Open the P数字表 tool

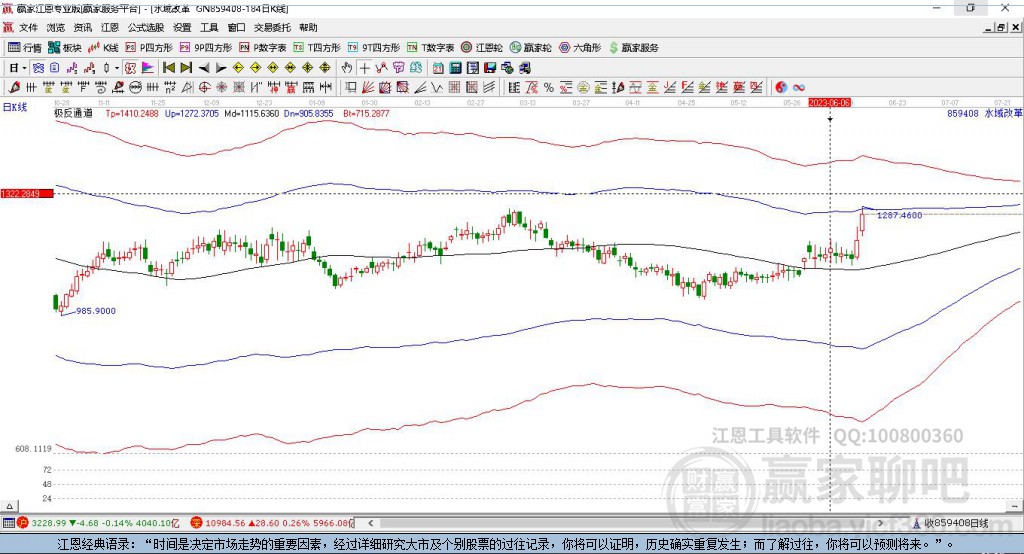263,48
